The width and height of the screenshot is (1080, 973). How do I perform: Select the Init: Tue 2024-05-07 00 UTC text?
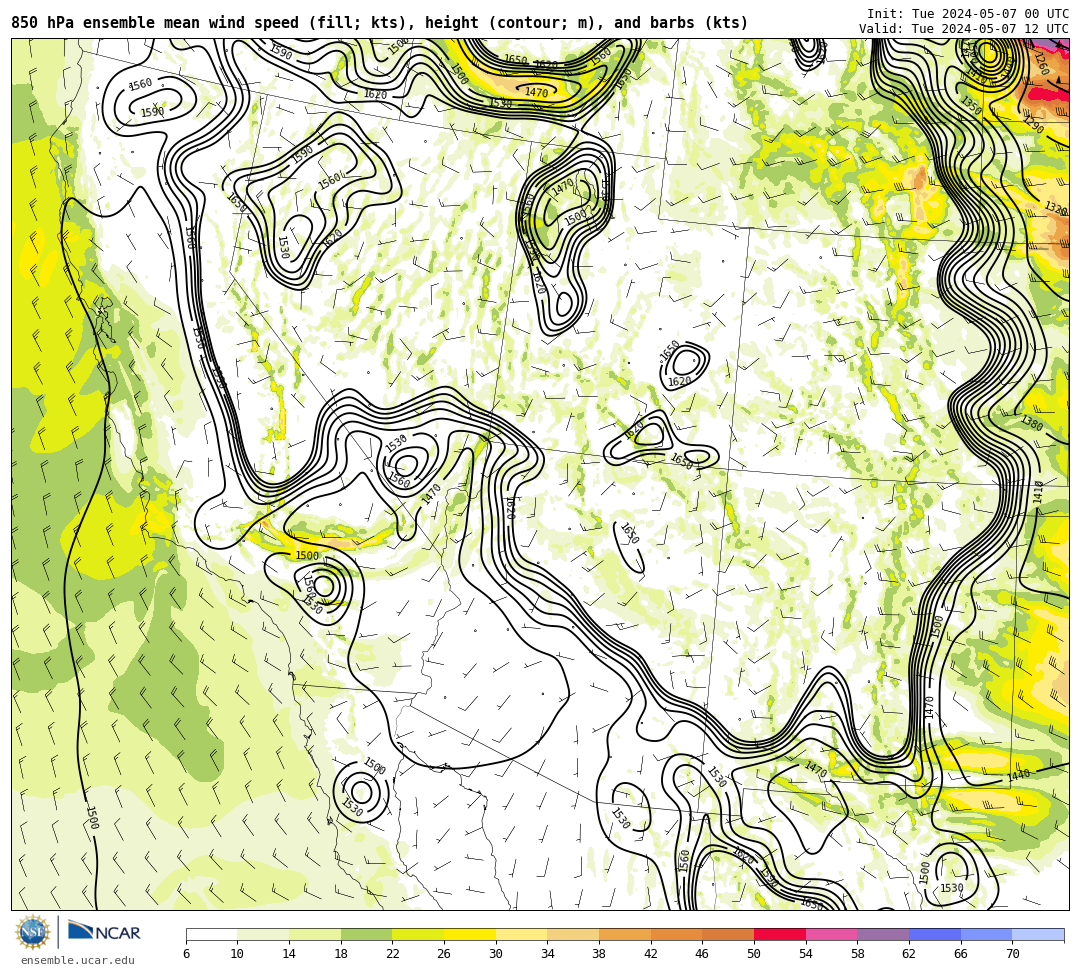[968, 14]
